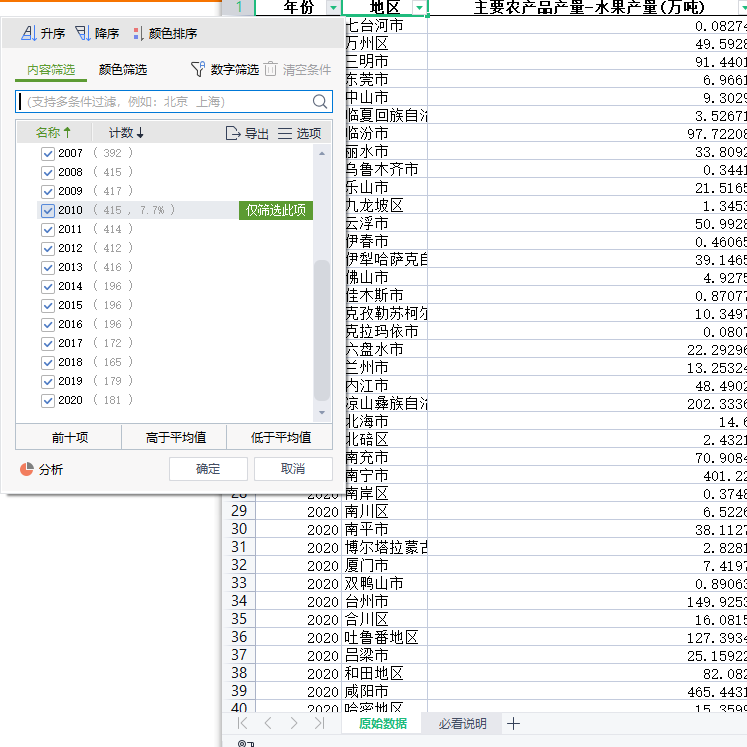Go to last sheet navigation arrow
The height and width of the screenshot is (747, 747).
[x=319, y=723]
